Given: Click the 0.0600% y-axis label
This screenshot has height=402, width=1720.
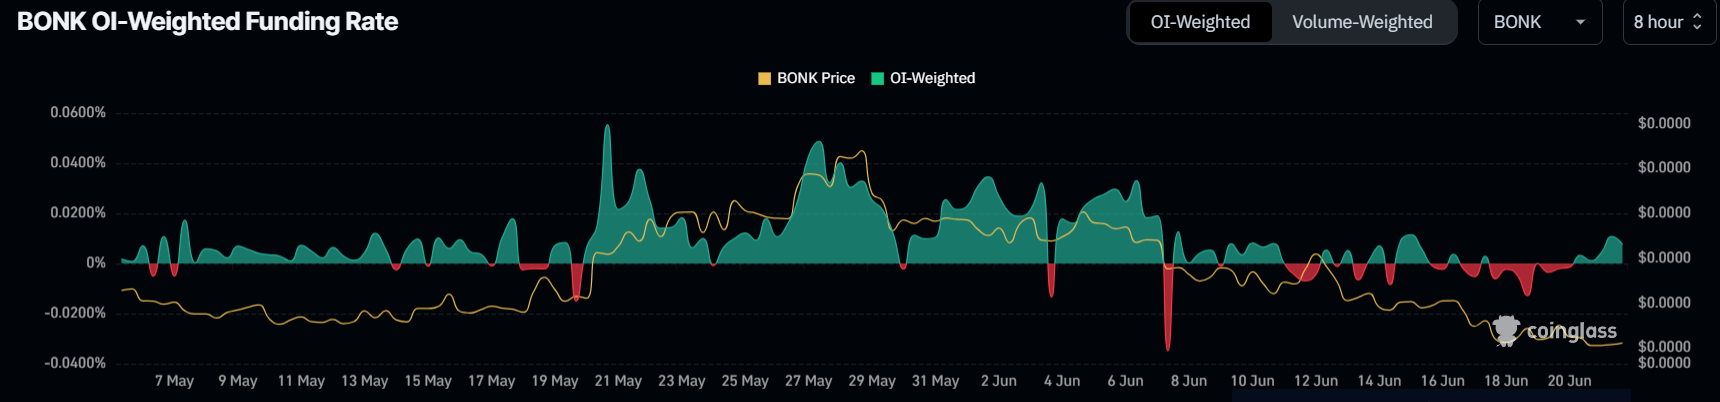Looking at the screenshot, I should [78, 112].
